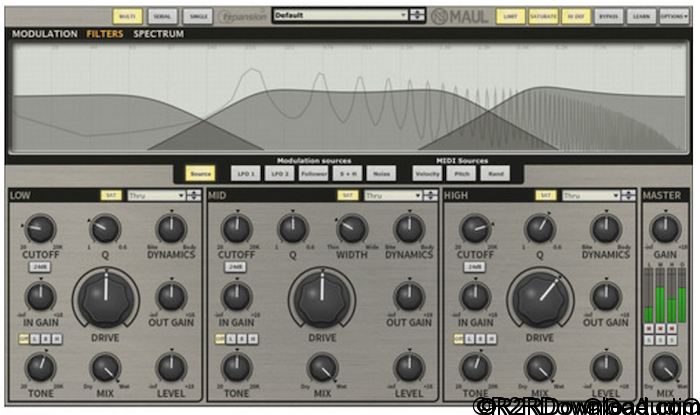Open the SPECTRUM tab
The width and height of the screenshot is (700, 415).
pos(158,34)
